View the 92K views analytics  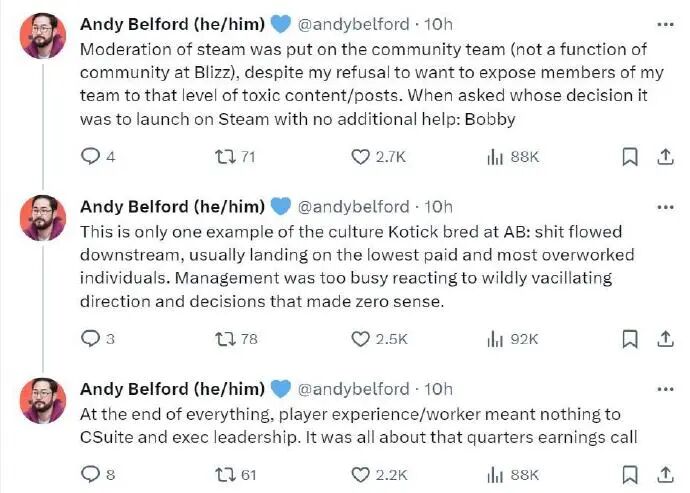point(494,338)
